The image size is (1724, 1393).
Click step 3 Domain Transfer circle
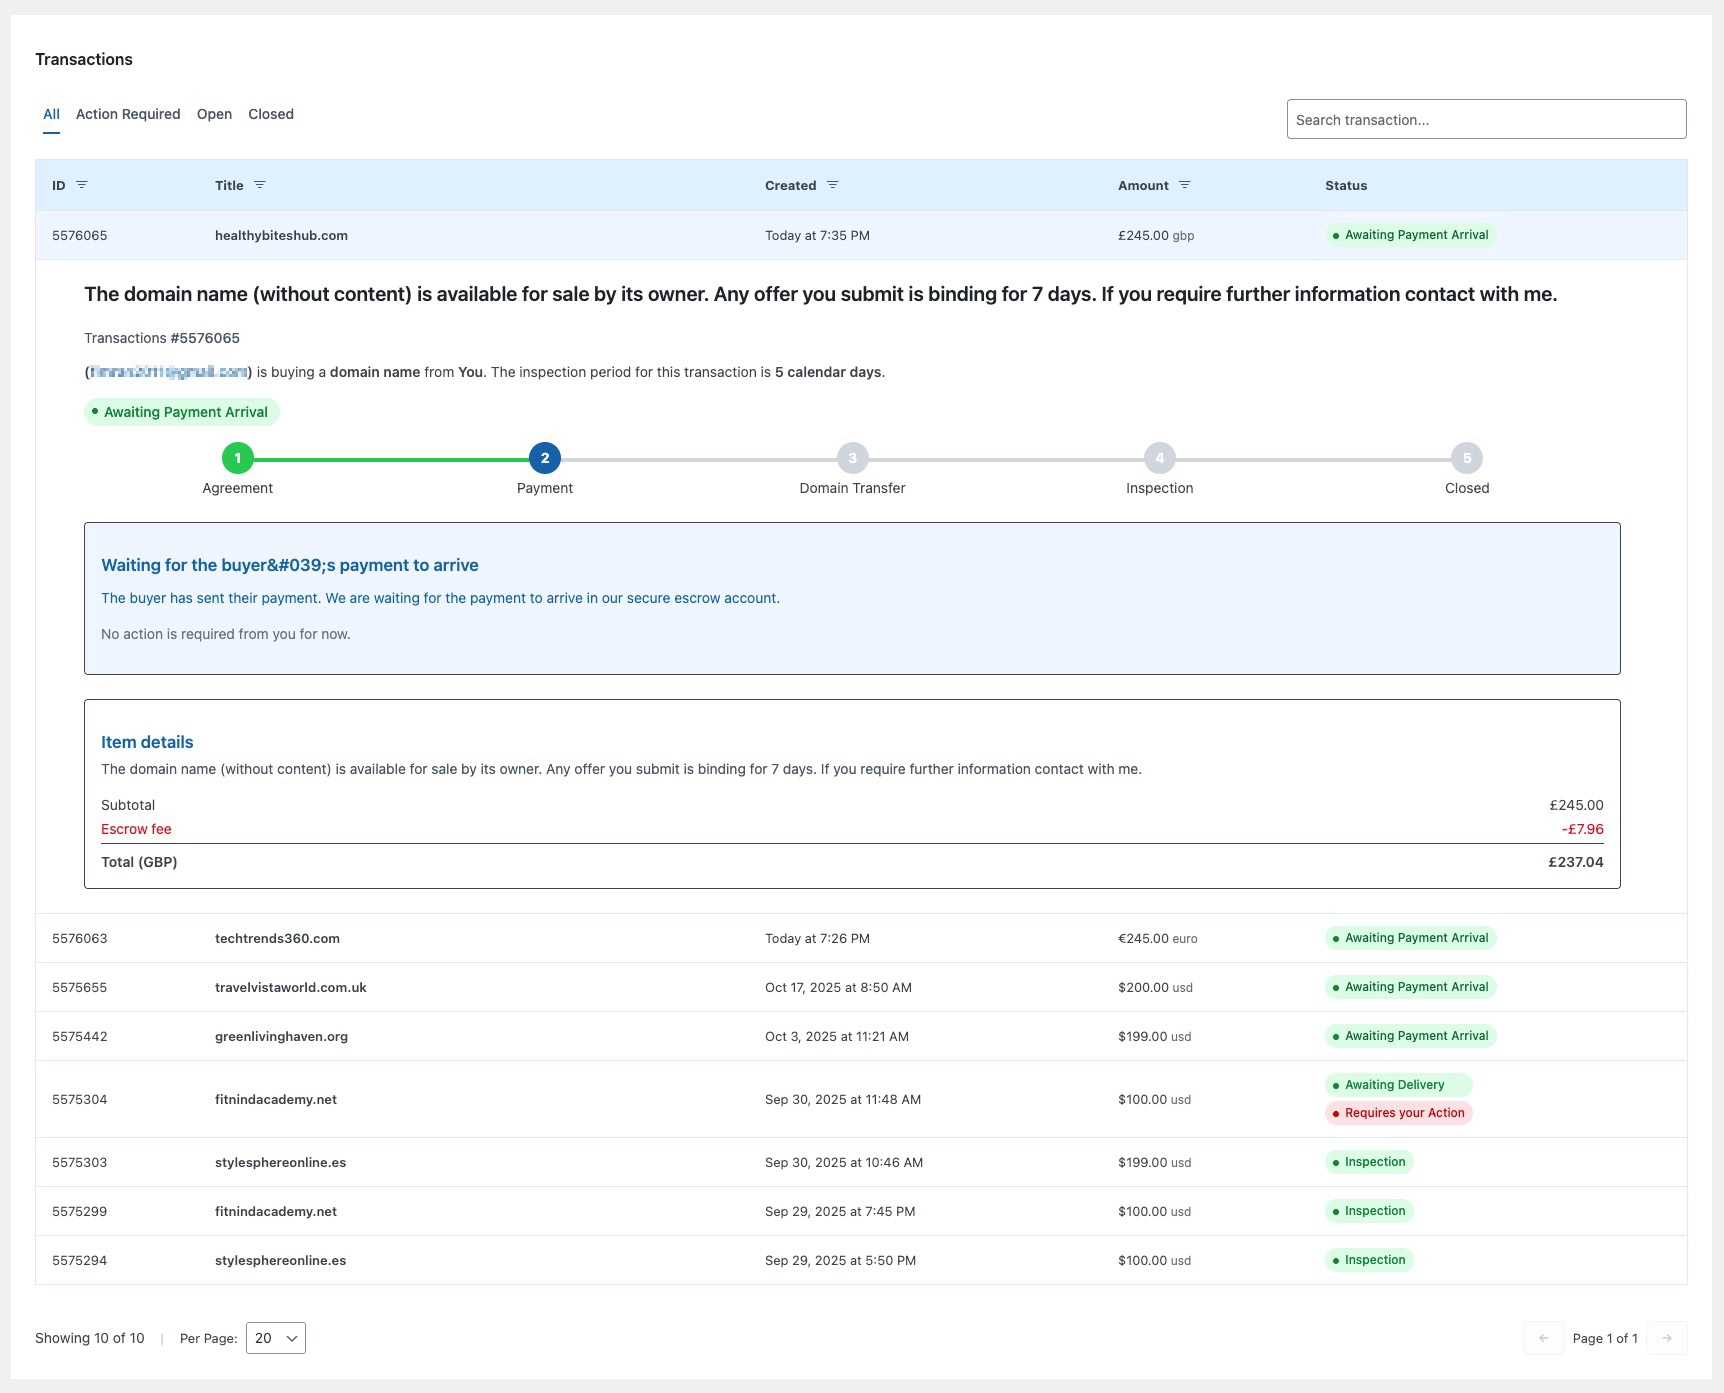coord(852,458)
